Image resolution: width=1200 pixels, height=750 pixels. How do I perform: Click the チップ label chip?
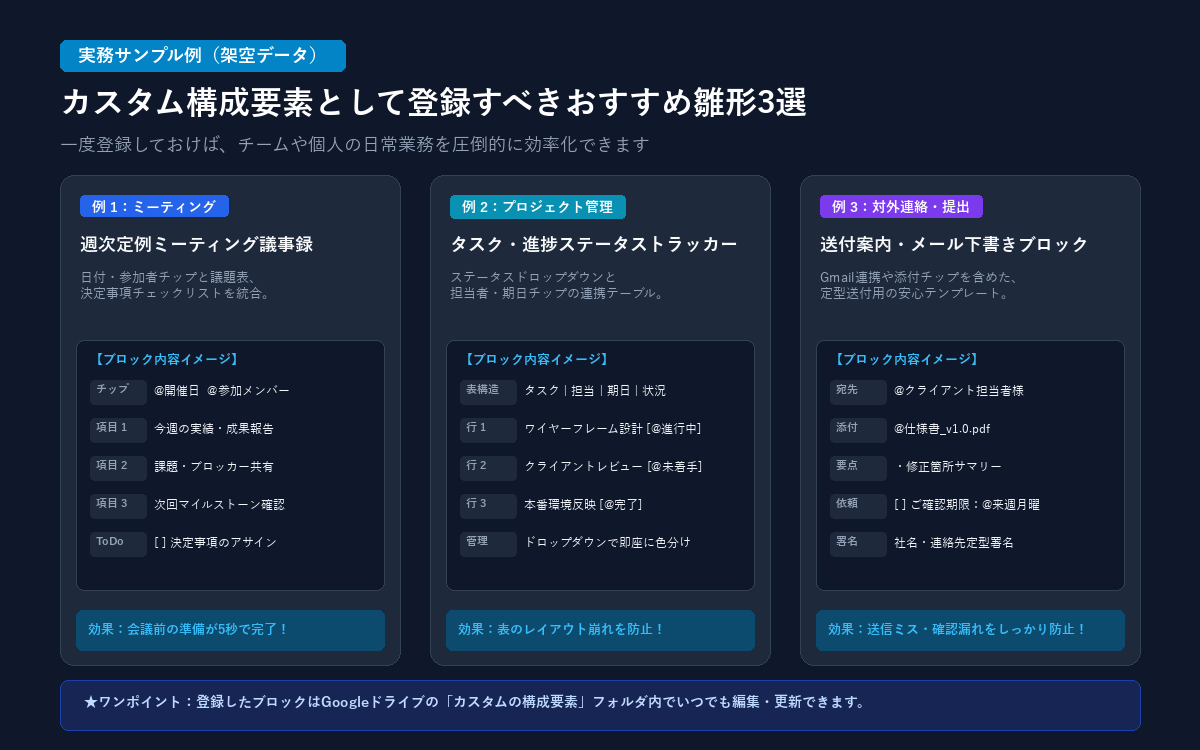coord(118,392)
